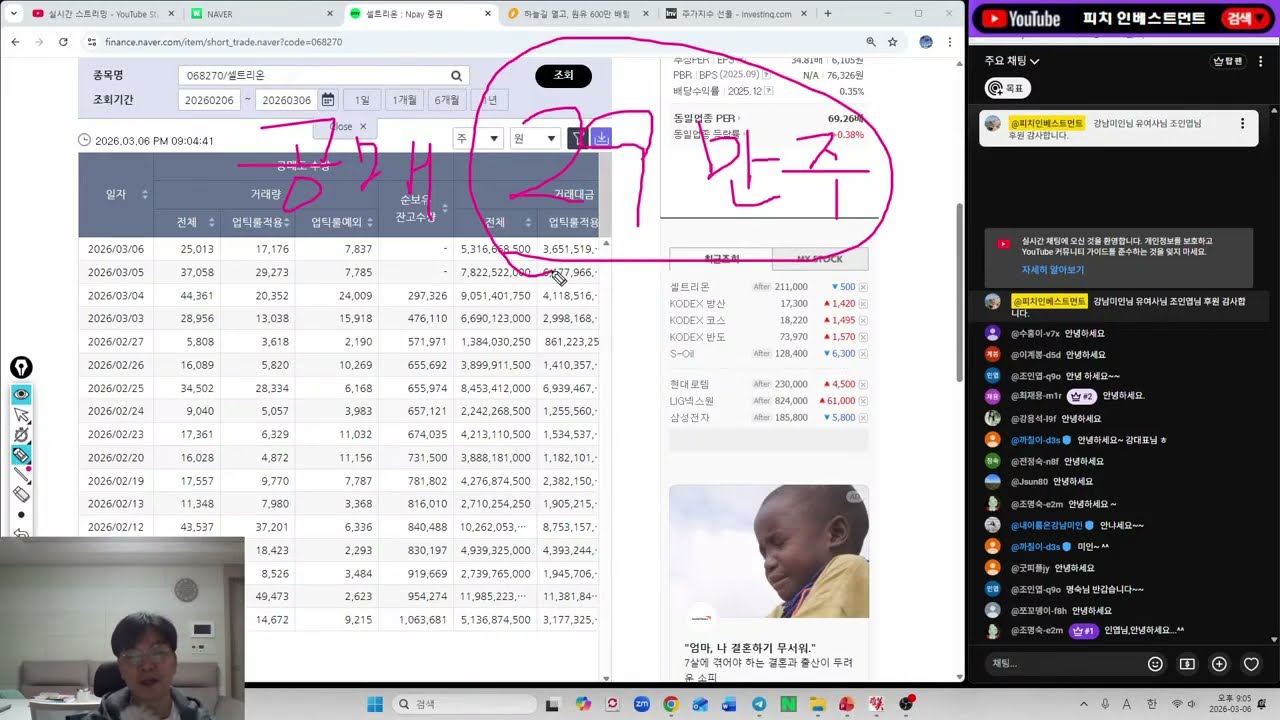Open Telegram from the taskbar
This screenshot has width=1280, height=720.
click(x=759, y=704)
